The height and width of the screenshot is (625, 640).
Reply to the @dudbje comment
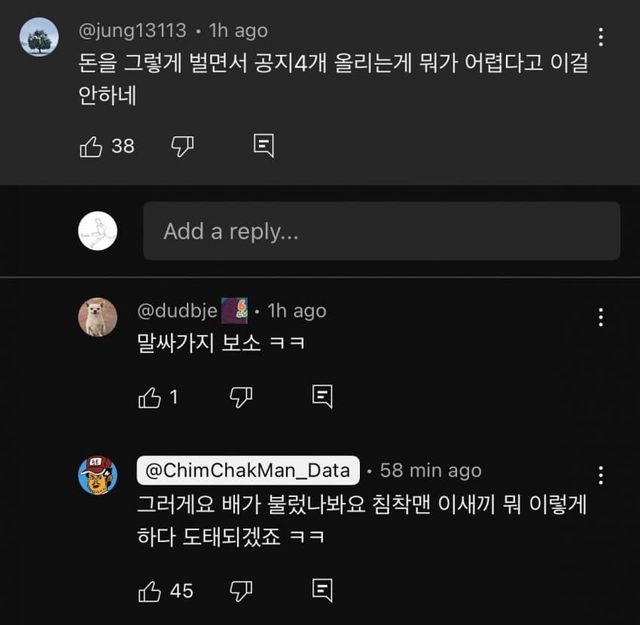pos(322,397)
